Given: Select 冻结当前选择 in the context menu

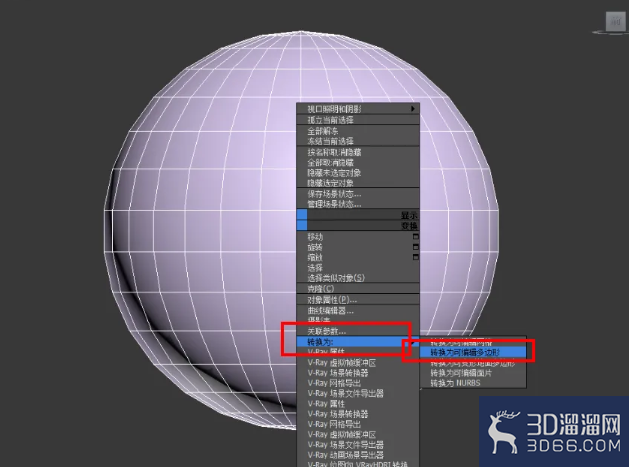Looking at the screenshot, I should click(358, 141).
